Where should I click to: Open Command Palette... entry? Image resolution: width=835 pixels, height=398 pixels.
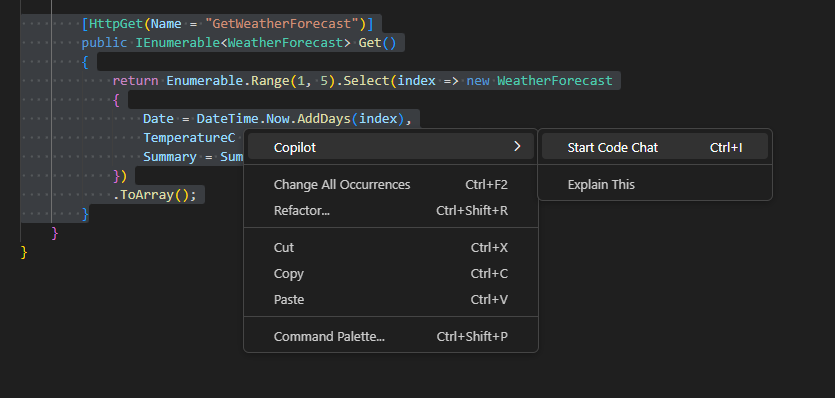pos(391,336)
